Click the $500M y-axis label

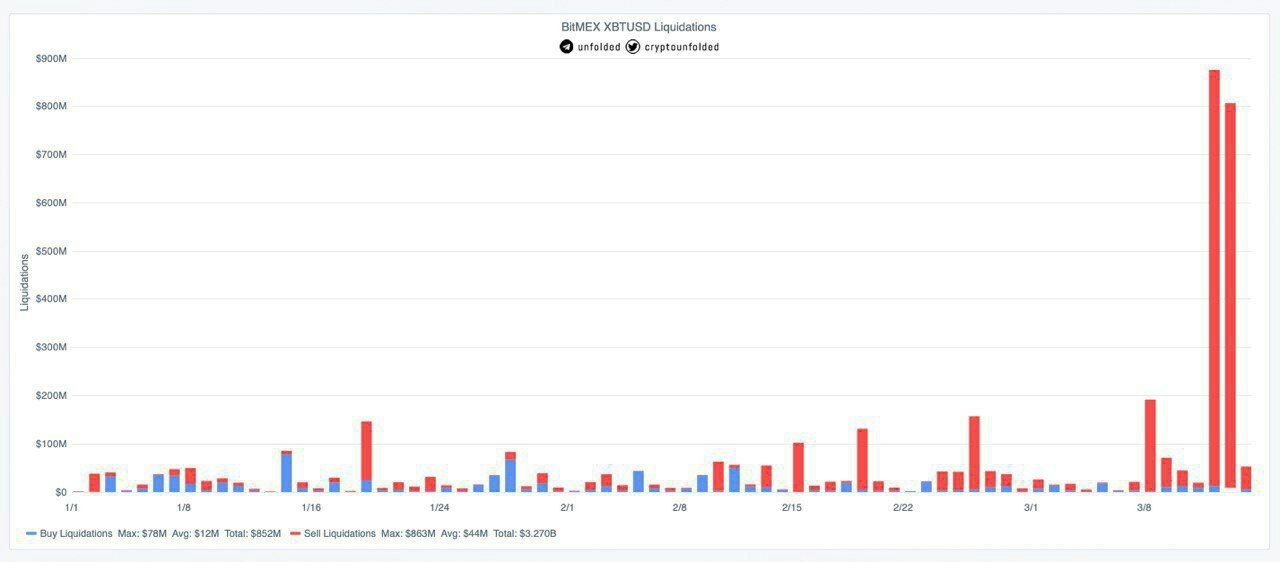(51, 251)
